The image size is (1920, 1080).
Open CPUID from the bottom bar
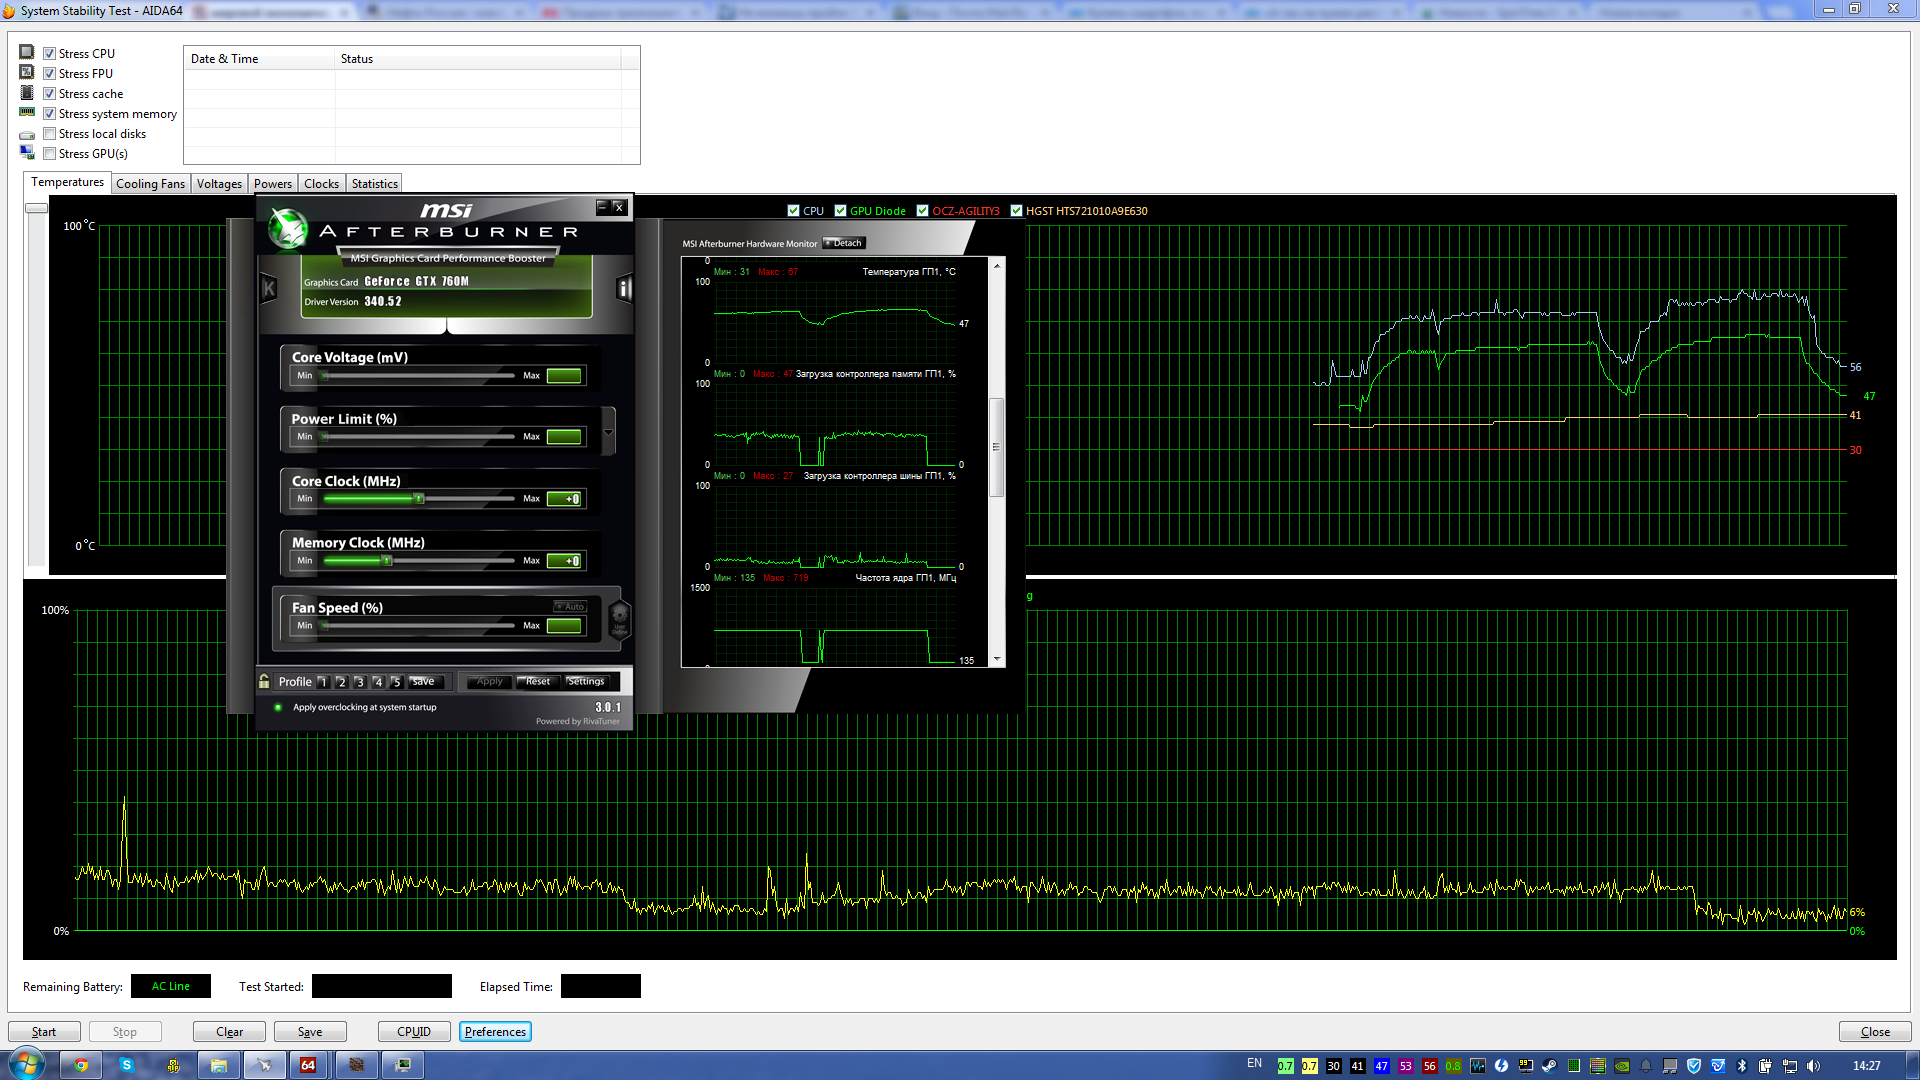click(414, 1032)
